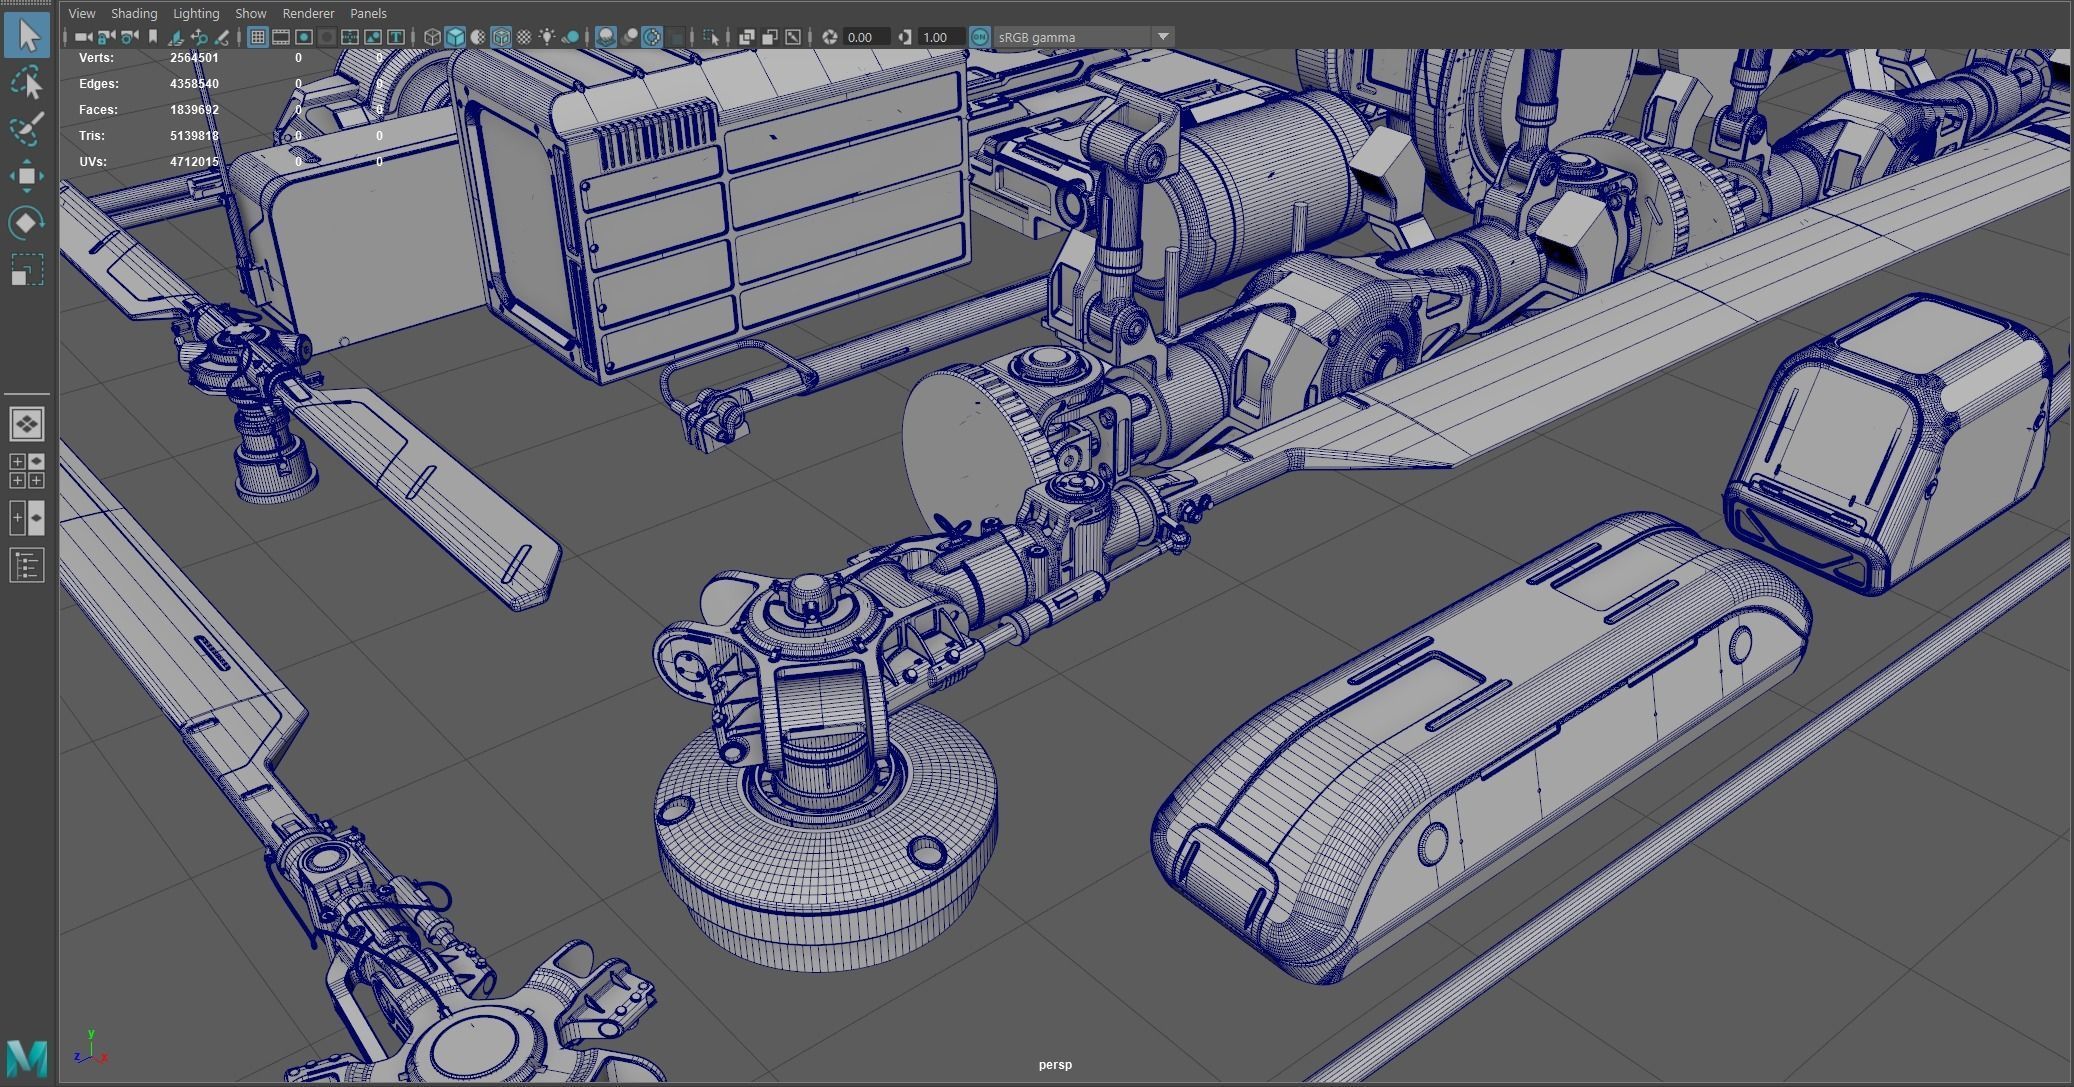
Task: Turn on Use All Lights
Action: [547, 37]
